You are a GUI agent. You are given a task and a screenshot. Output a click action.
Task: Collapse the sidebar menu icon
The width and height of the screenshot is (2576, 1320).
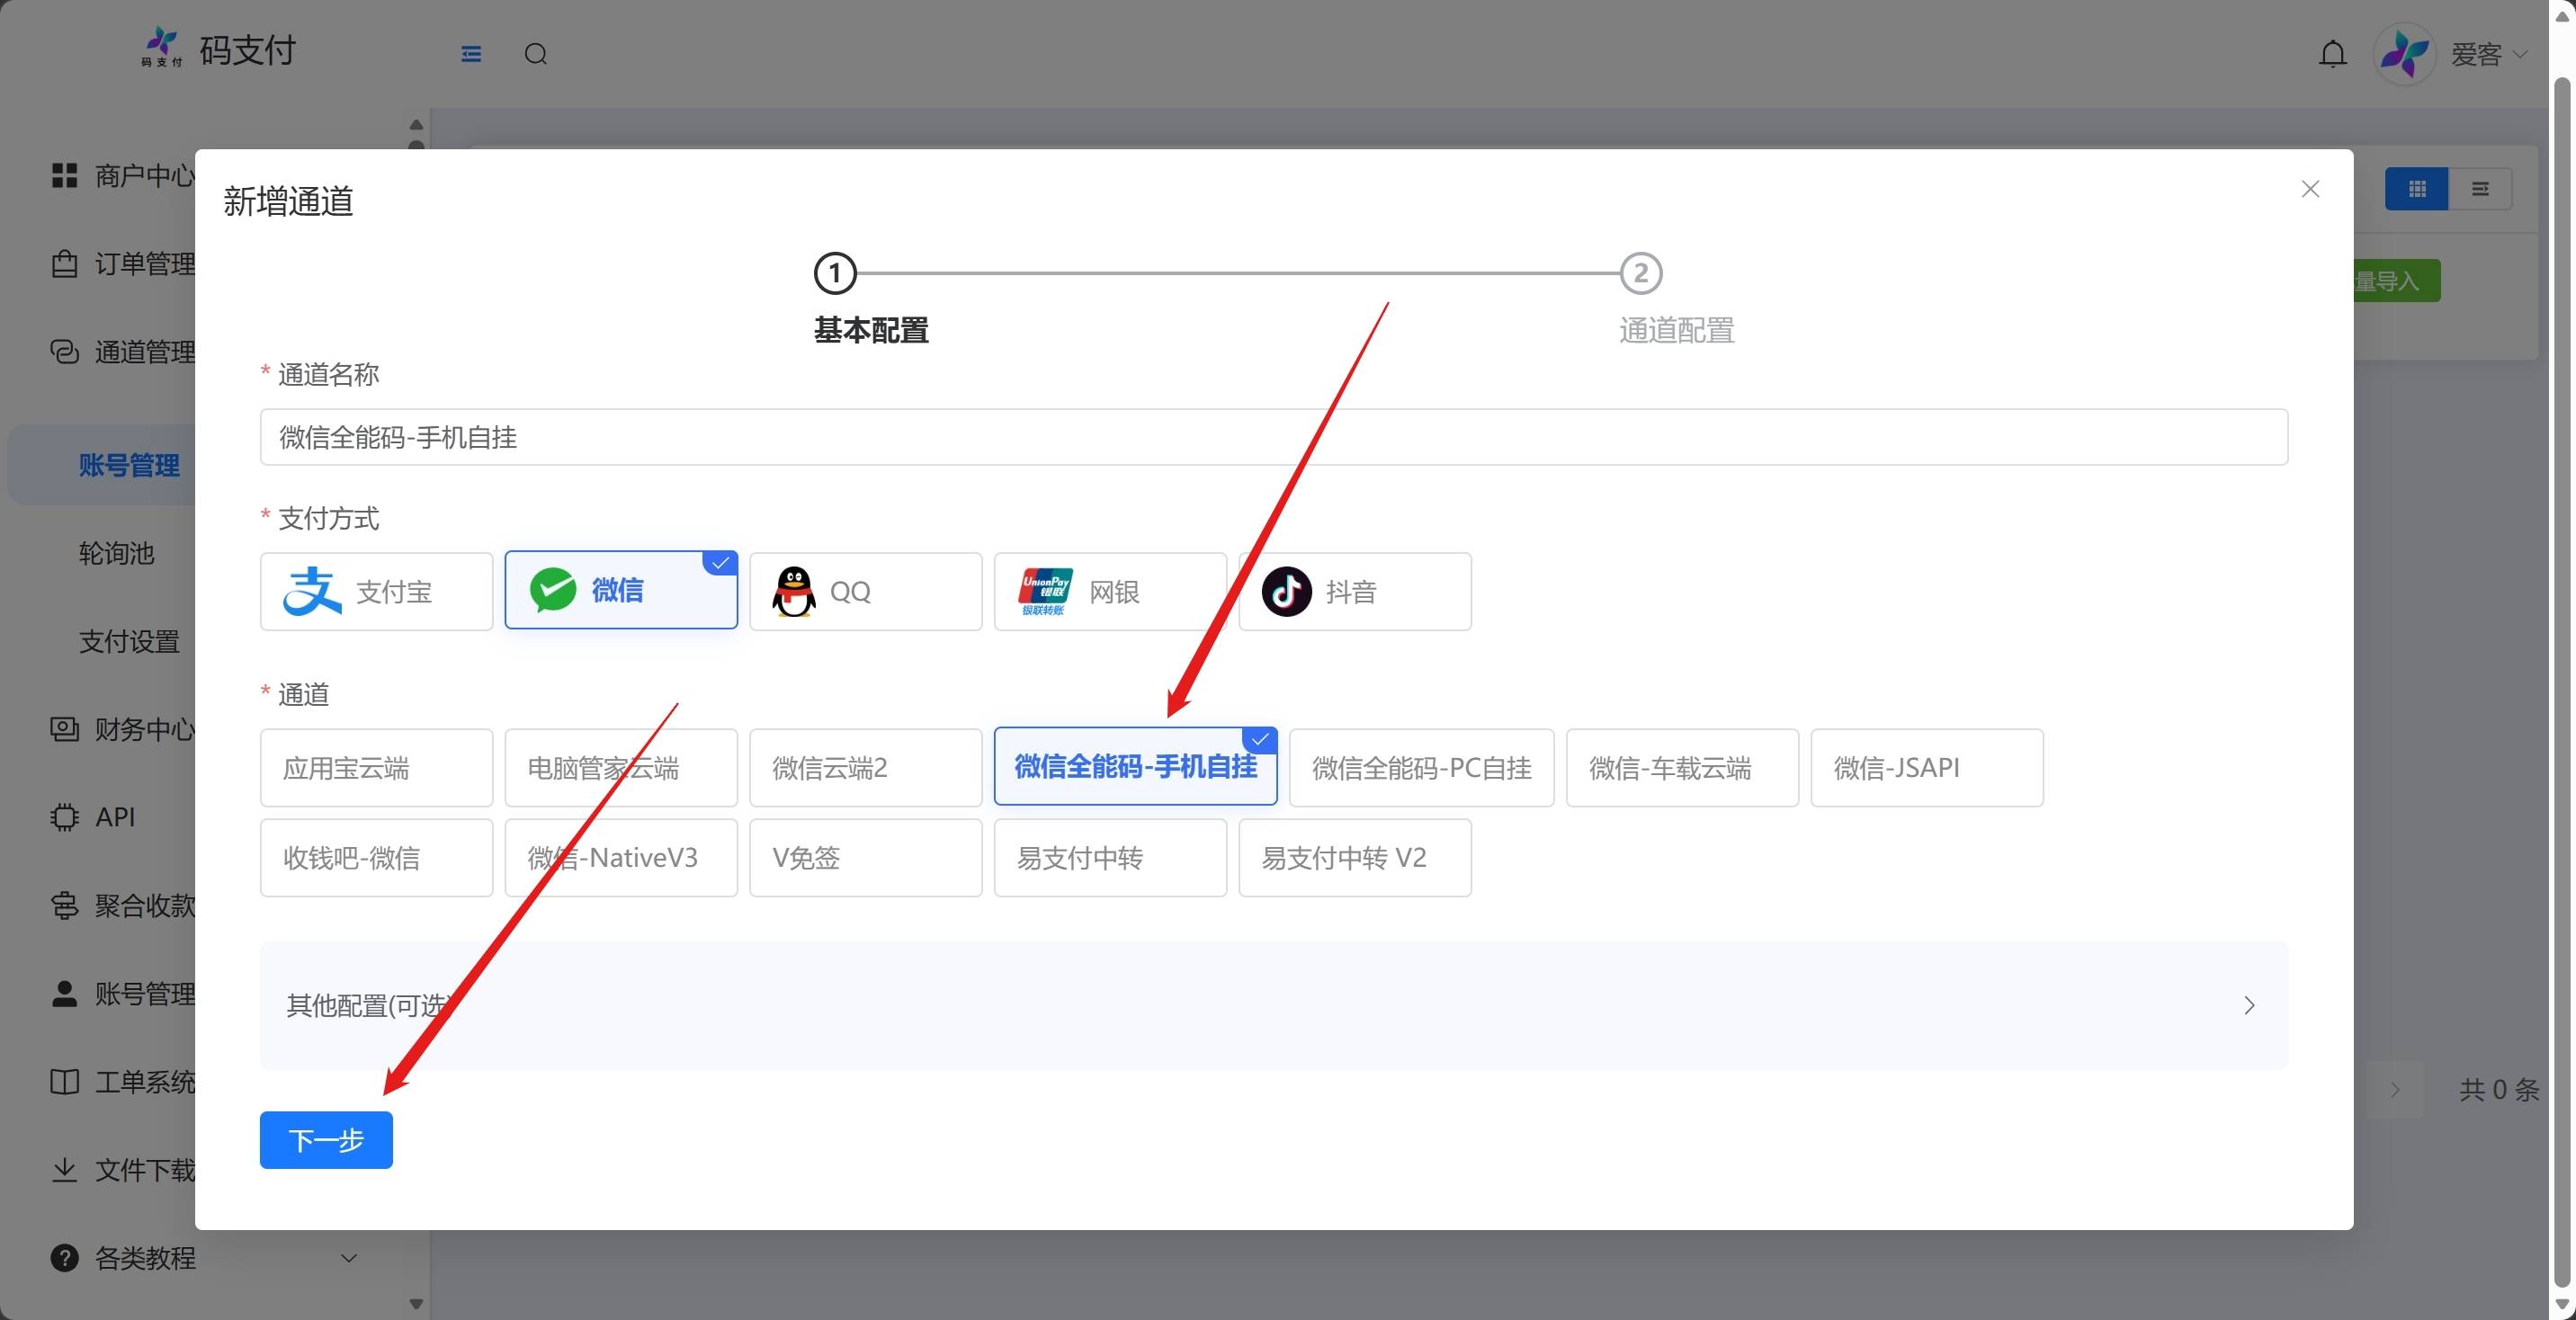tap(471, 54)
